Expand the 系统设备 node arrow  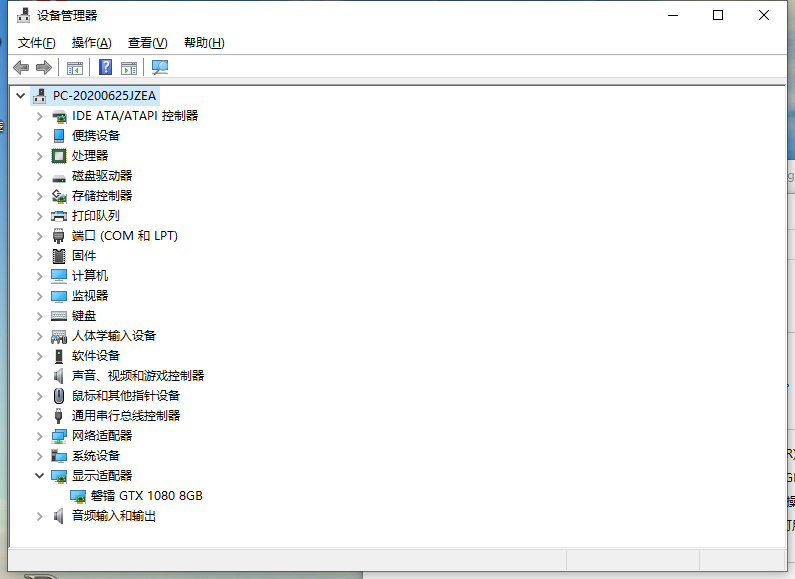click(x=40, y=456)
